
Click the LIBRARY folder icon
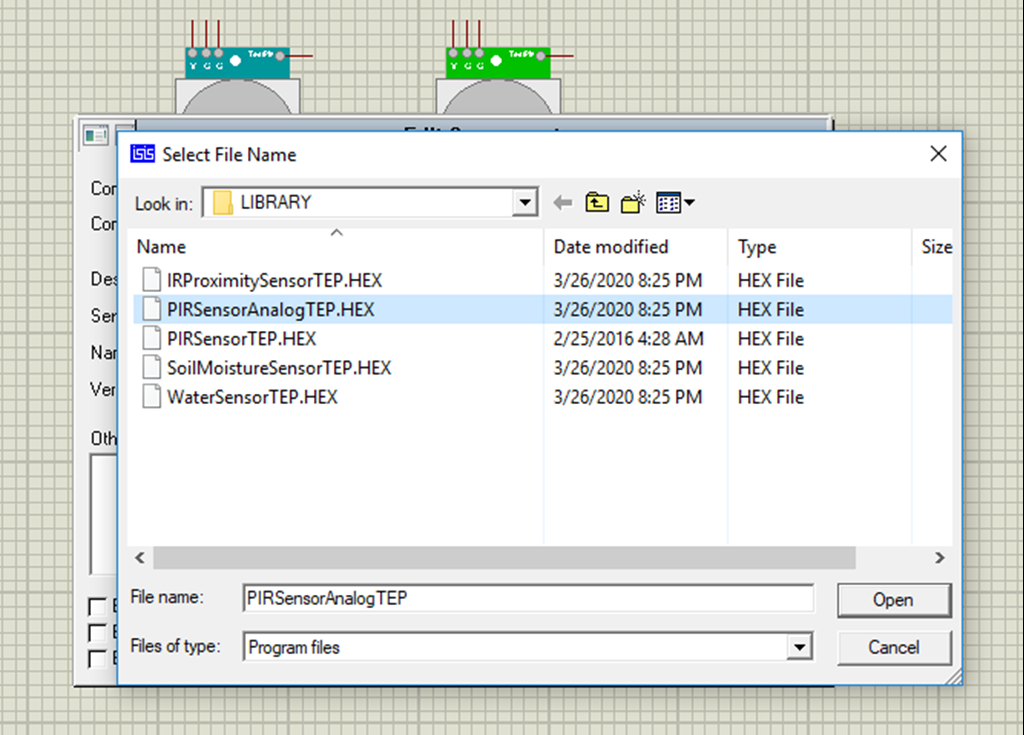(223, 201)
